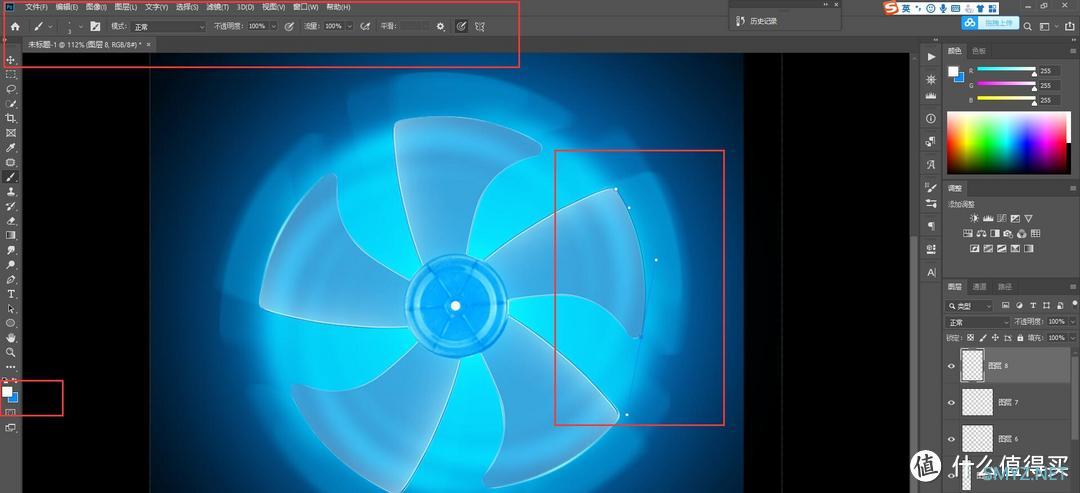Select the Lasso tool
The width and height of the screenshot is (1080, 493).
coord(11,90)
